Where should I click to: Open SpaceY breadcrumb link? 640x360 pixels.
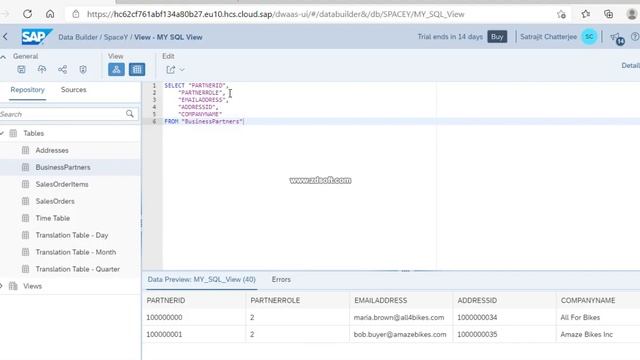pyautogui.click(x=116, y=37)
